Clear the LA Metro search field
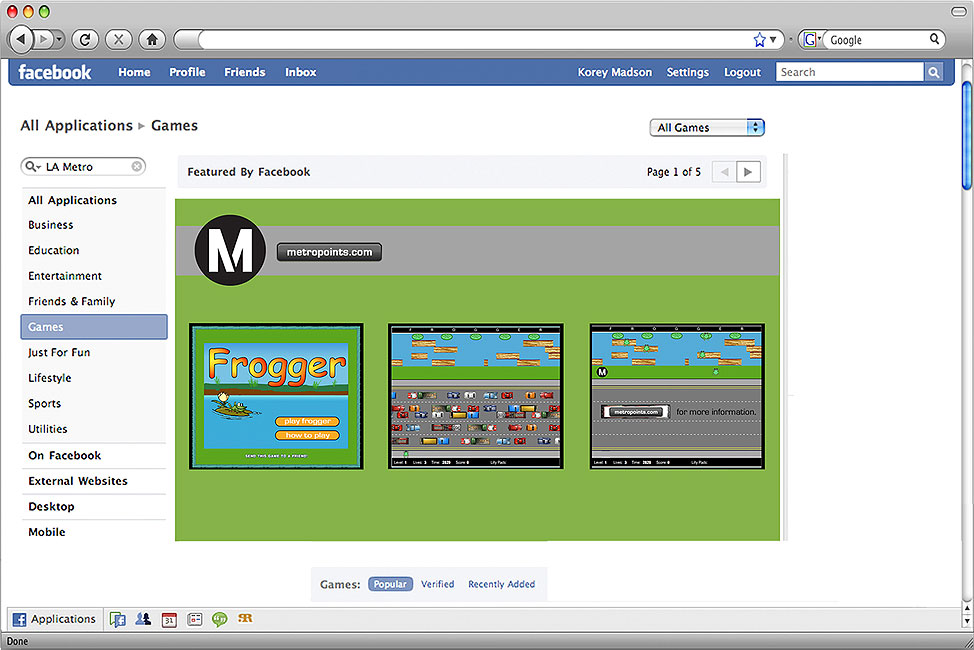 point(137,167)
